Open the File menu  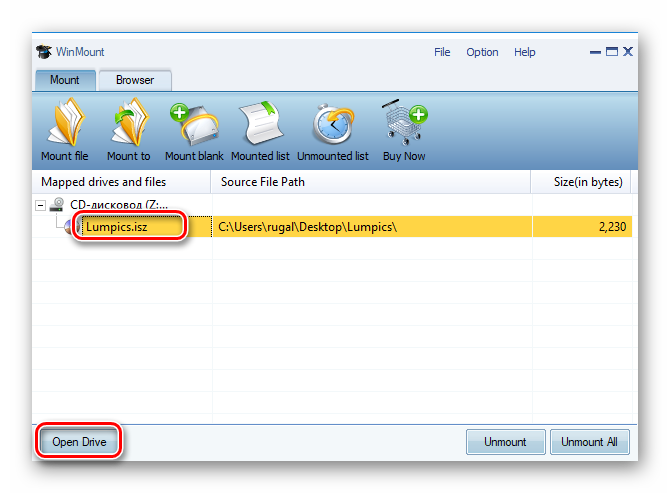click(442, 52)
